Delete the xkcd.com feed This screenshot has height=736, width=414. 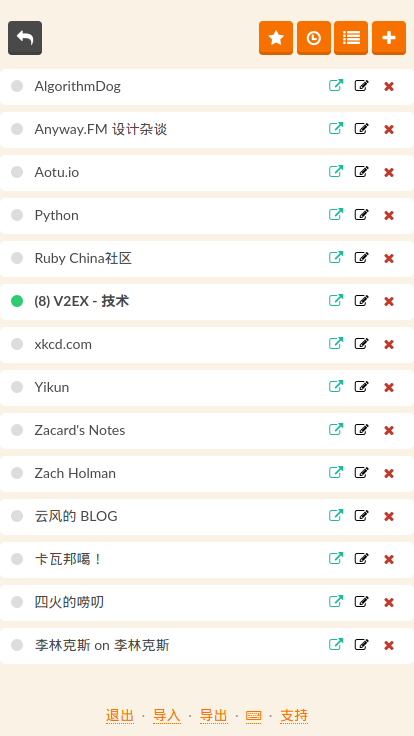[389, 345]
